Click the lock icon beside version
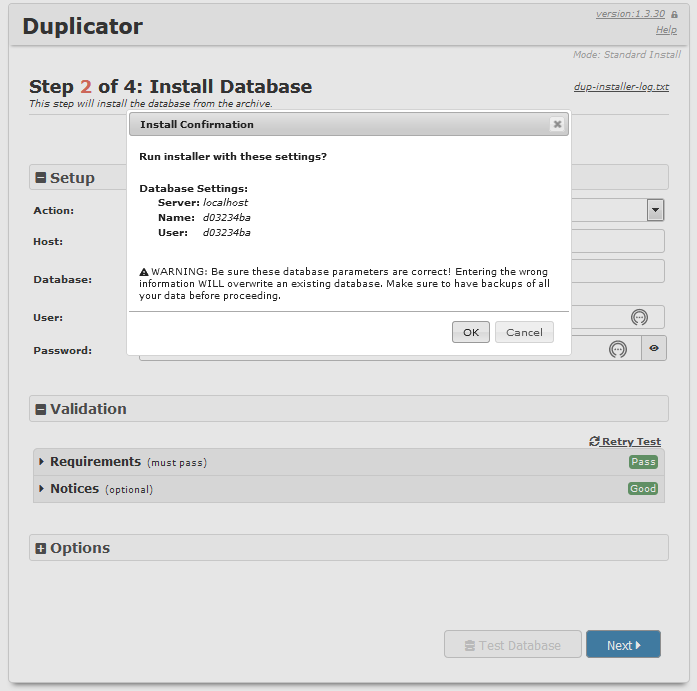697x691 pixels. pyautogui.click(x=674, y=15)
